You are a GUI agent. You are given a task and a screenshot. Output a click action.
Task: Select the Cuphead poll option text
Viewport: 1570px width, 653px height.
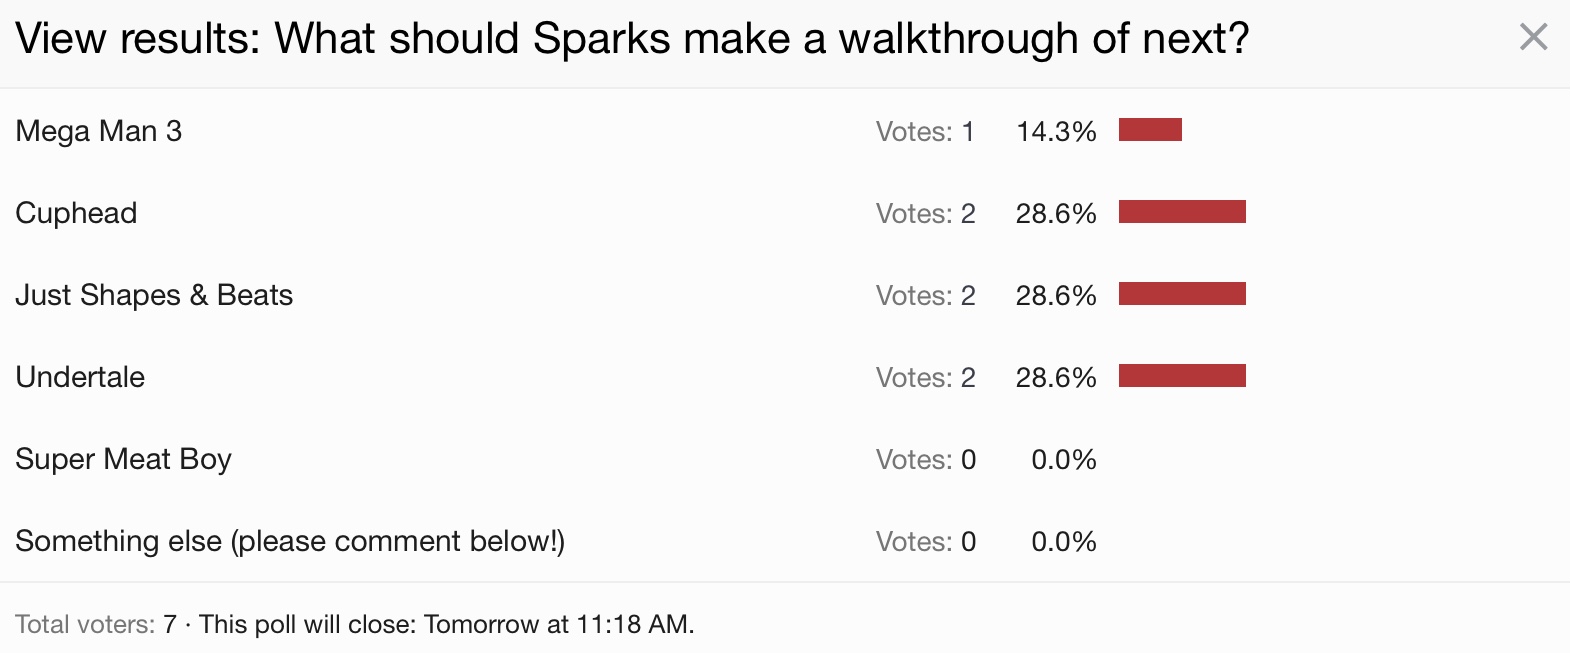point(76,213)
